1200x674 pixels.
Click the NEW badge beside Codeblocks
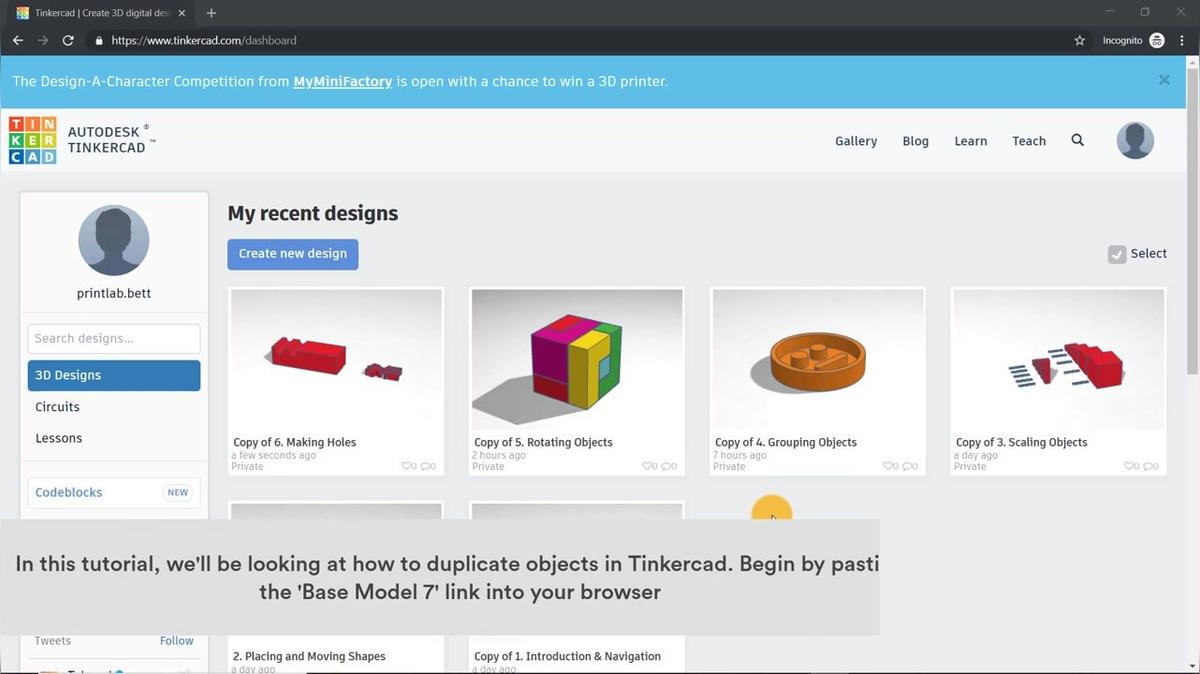click(178, 493)
